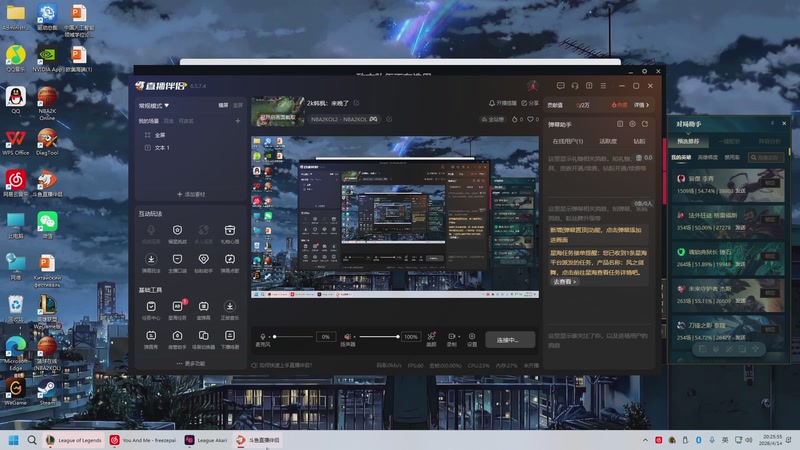
Task: Collapse the chevron under the 对局助手 title
Action: click(x=688, y=132)
